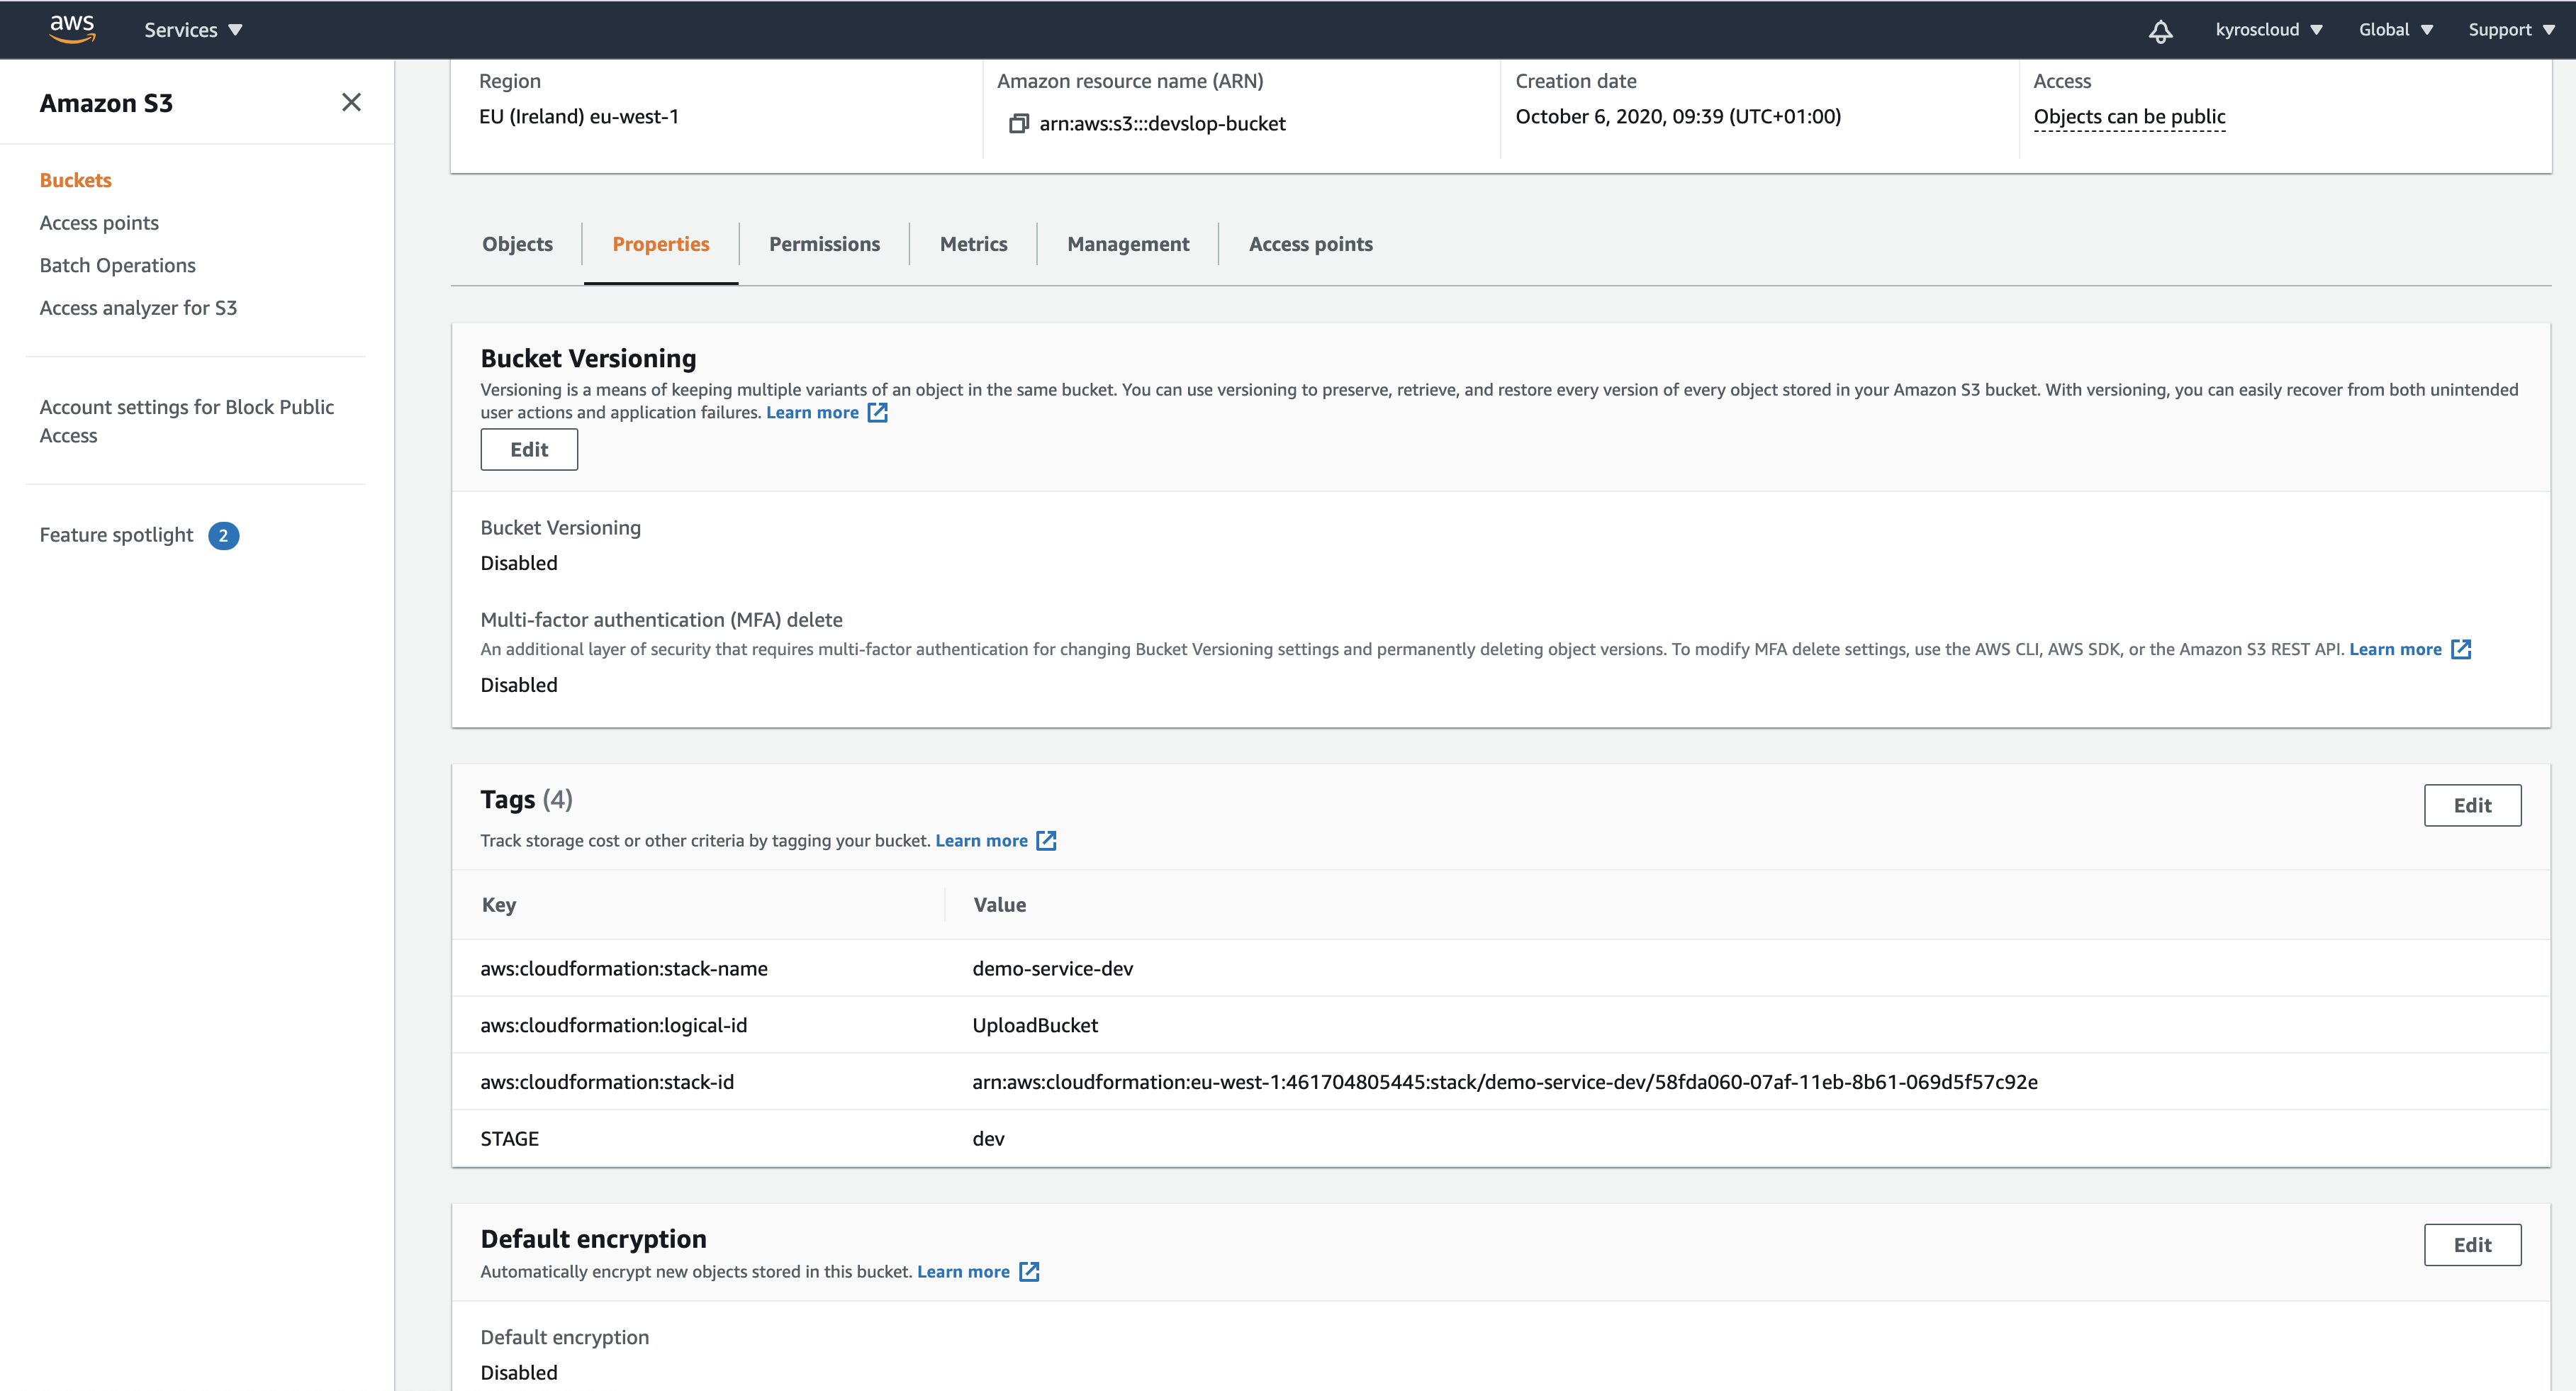Click the October 6, 2020 creation date
2576x1391 pixels.
(1678, 116)
